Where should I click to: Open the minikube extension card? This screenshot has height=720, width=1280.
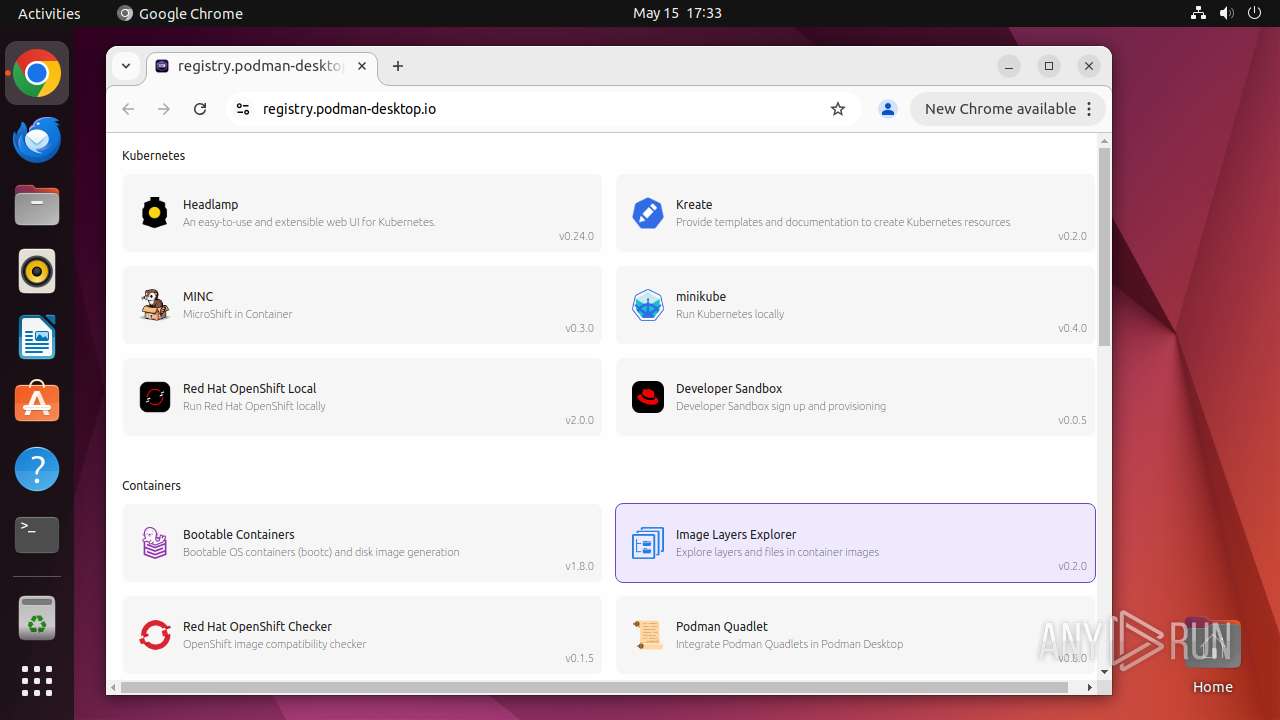coord(855,305)
